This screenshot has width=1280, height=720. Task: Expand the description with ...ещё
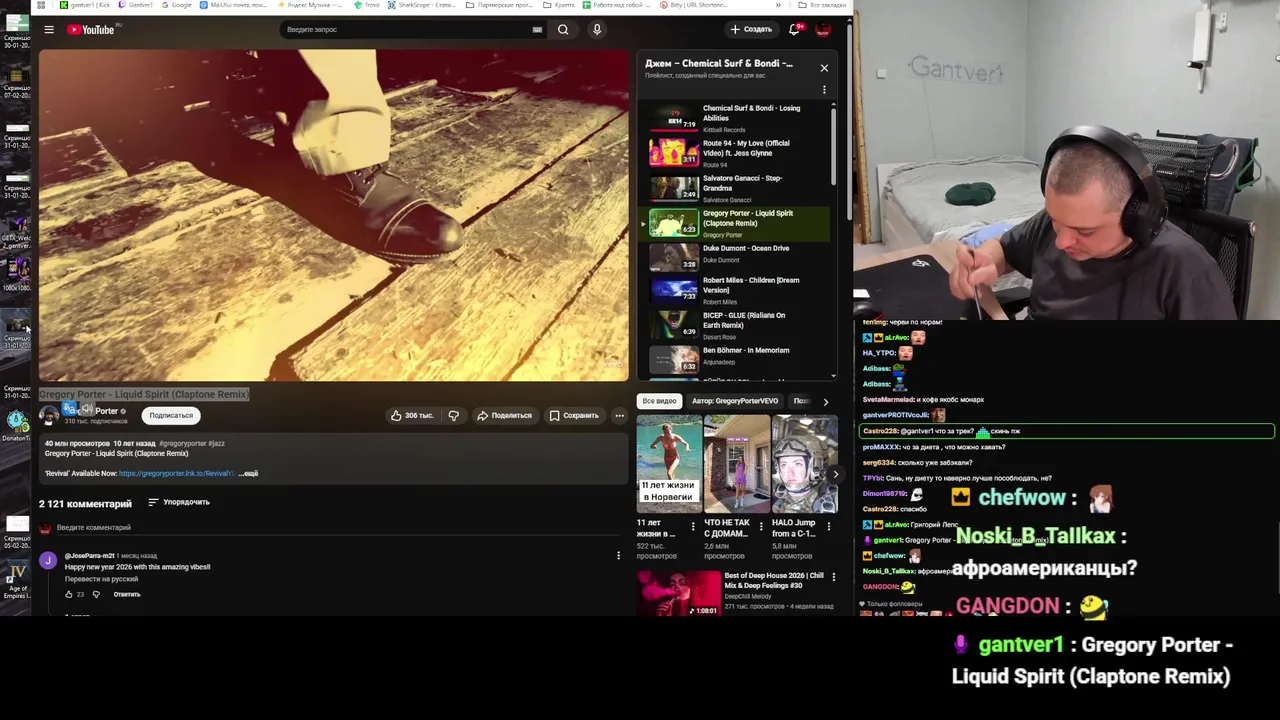point(248,473)
